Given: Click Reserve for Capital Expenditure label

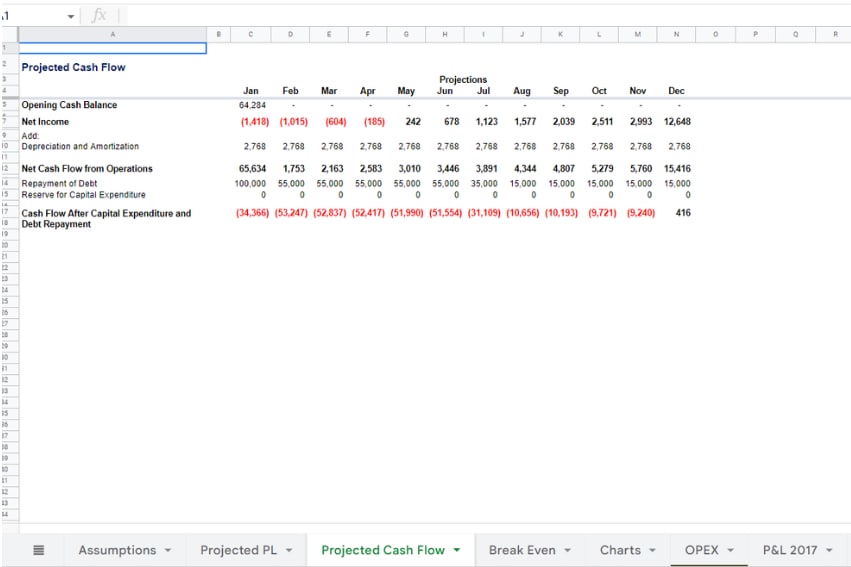Looking at the screenshot, I should coord(83,195).
